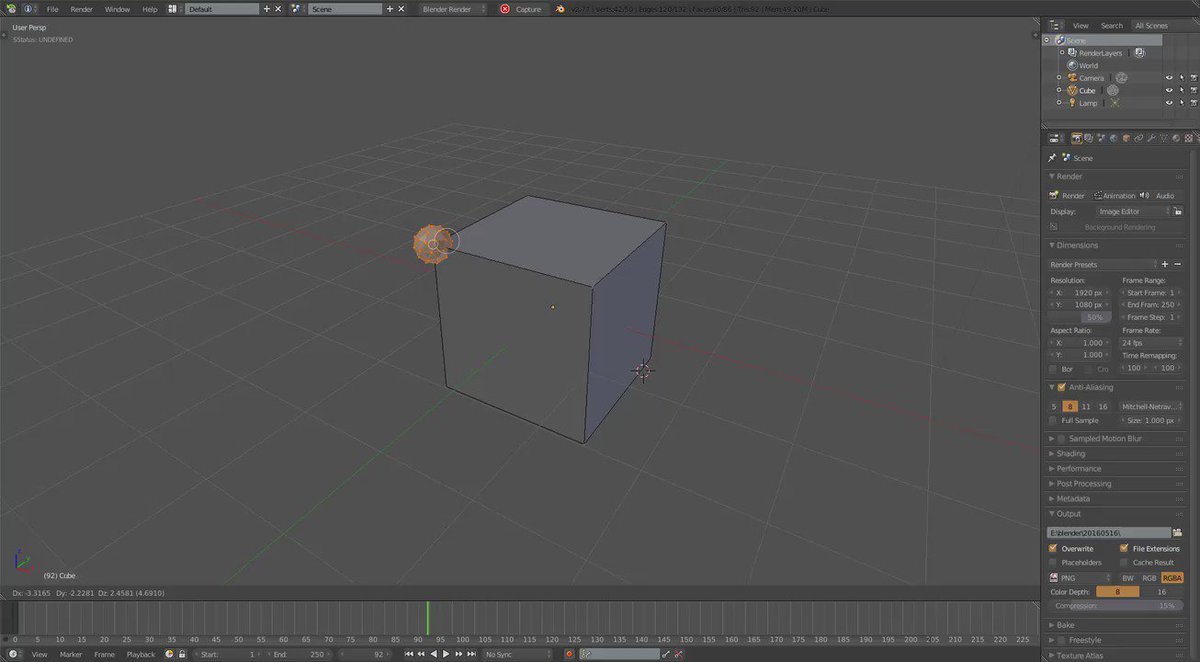The image size is (1200, 662).
Task: Uncheck the File Extensions checkbox
Action: pos(1124,548)
